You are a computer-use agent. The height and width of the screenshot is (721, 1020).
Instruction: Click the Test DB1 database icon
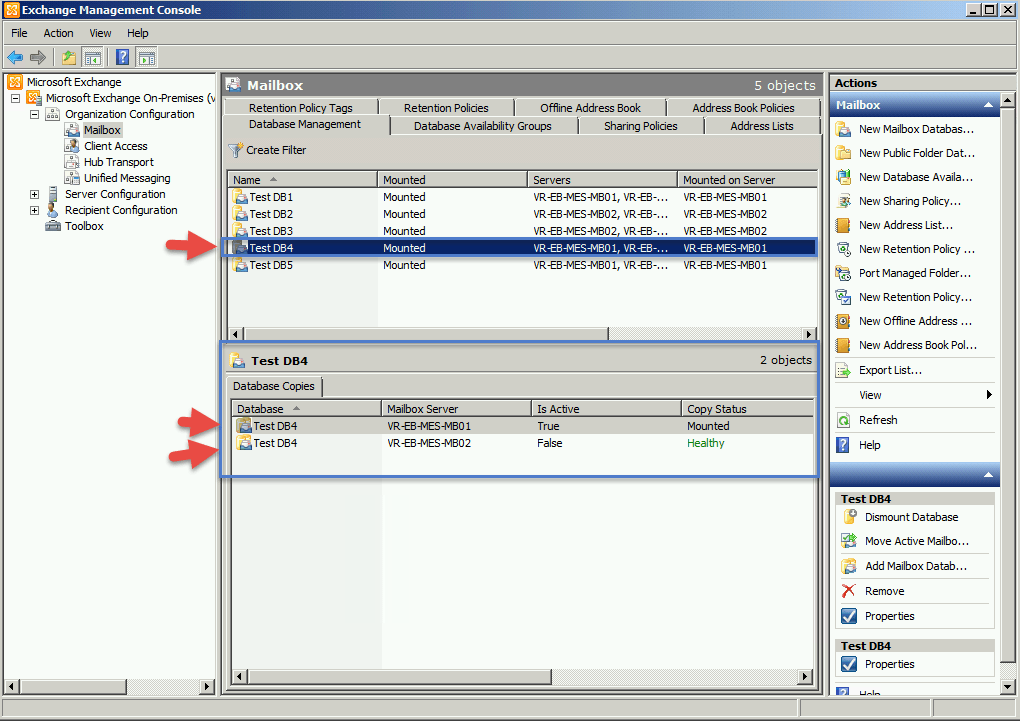(240, 197)
